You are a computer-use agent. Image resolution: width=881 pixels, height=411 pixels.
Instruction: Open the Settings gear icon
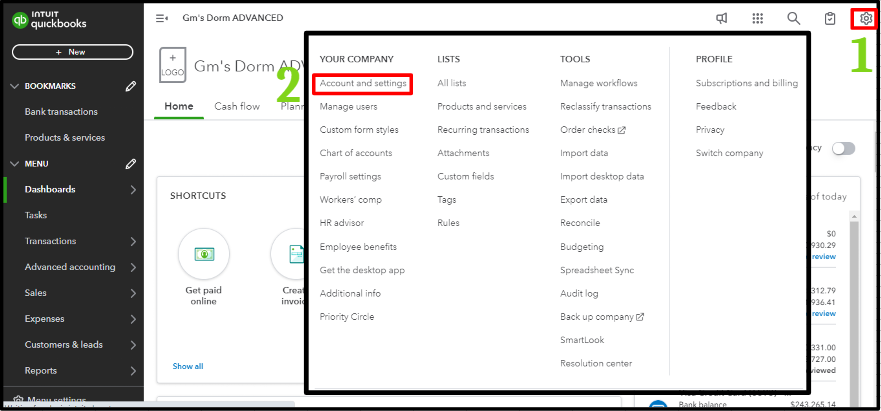tap(863, 18)
